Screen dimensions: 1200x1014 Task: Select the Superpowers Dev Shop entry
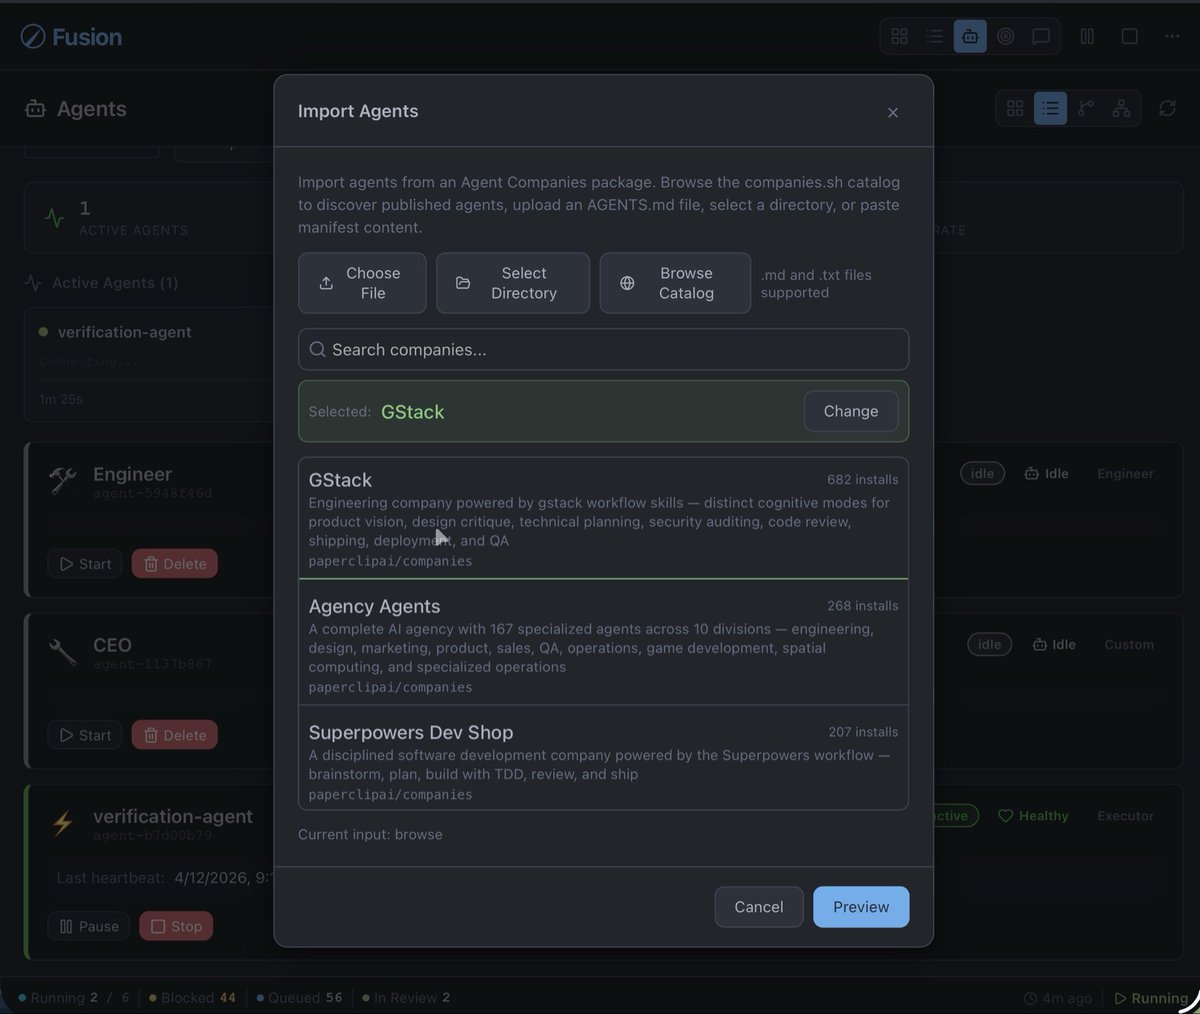pyautogui.click(x=603, y=758)
